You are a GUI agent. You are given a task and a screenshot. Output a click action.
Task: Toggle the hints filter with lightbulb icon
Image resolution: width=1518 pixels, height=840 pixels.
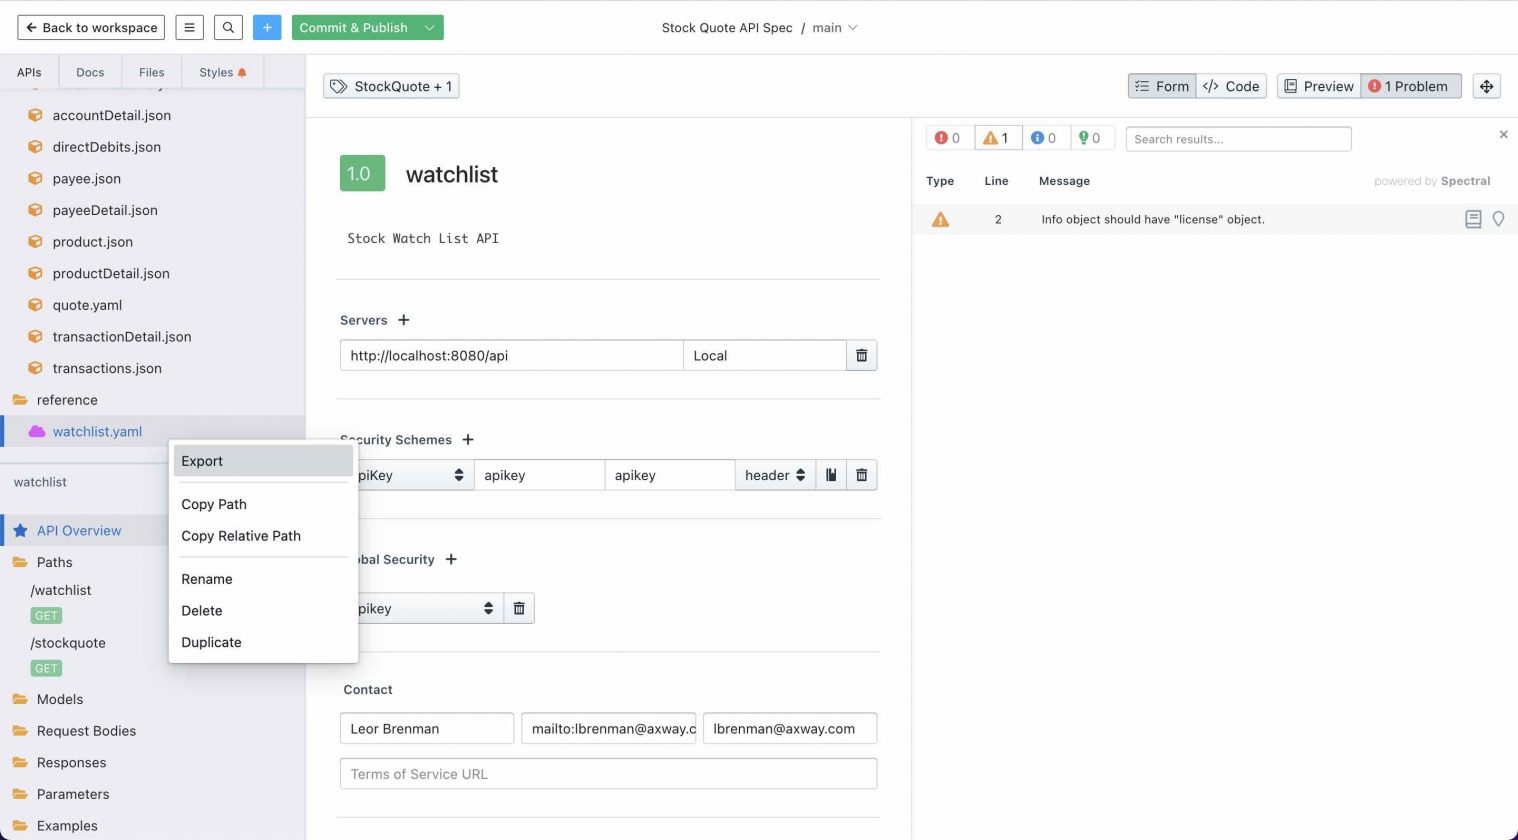pyautogui.click(x=1092, y=138)
